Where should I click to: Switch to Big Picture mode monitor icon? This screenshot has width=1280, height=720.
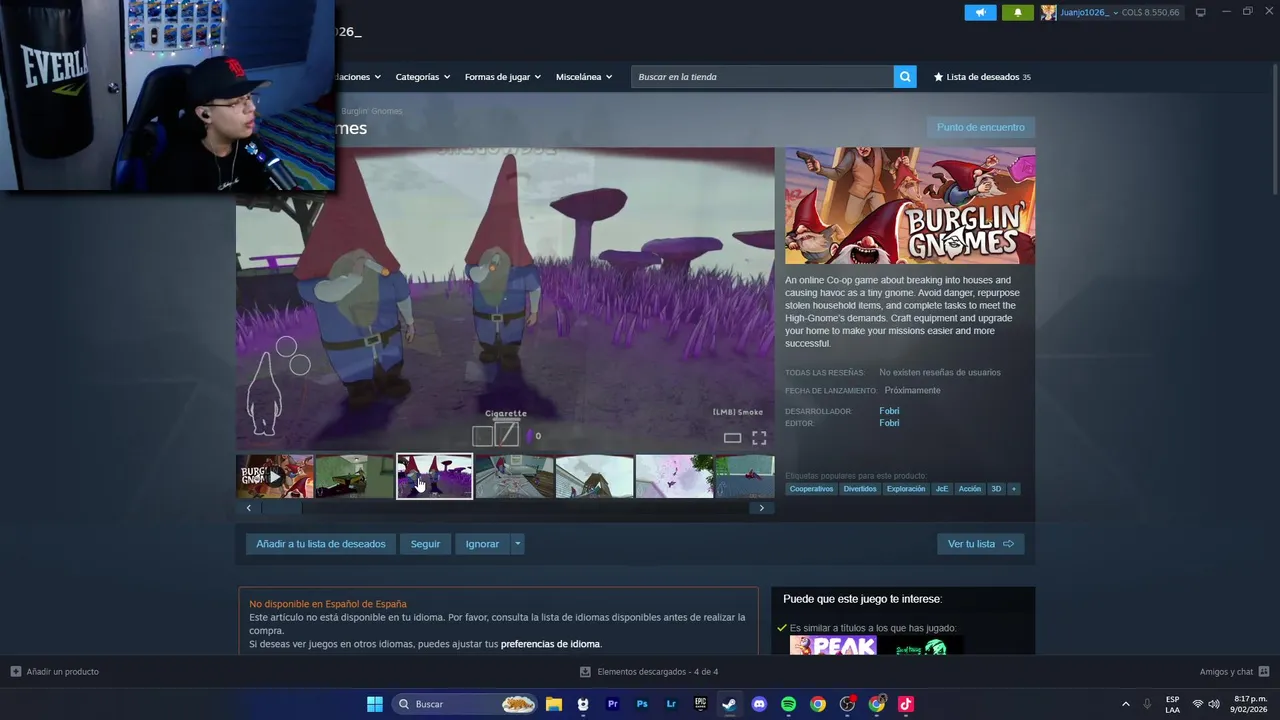(x=1200, y=12)
